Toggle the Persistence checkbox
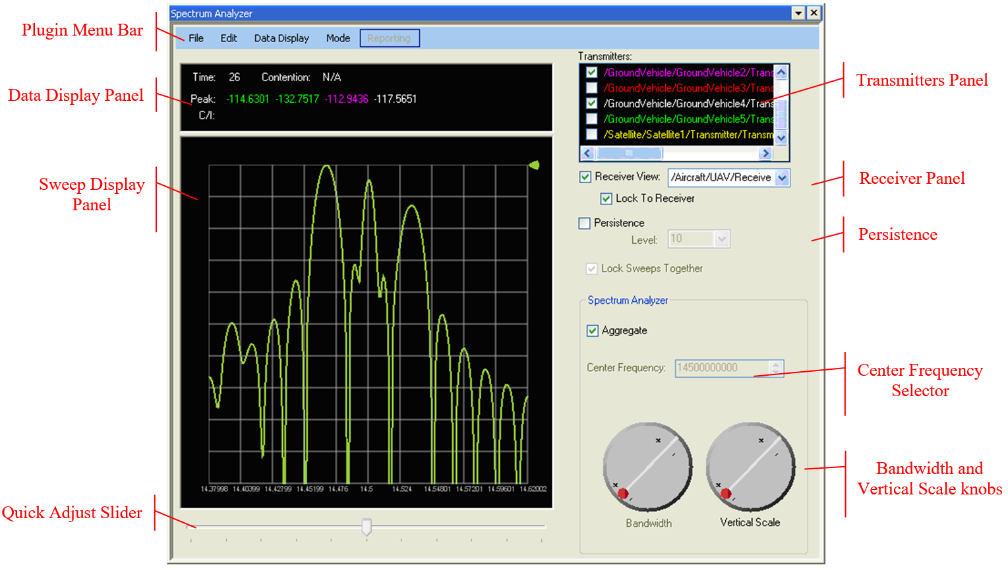1008x570 pixels. coord(585,223)
